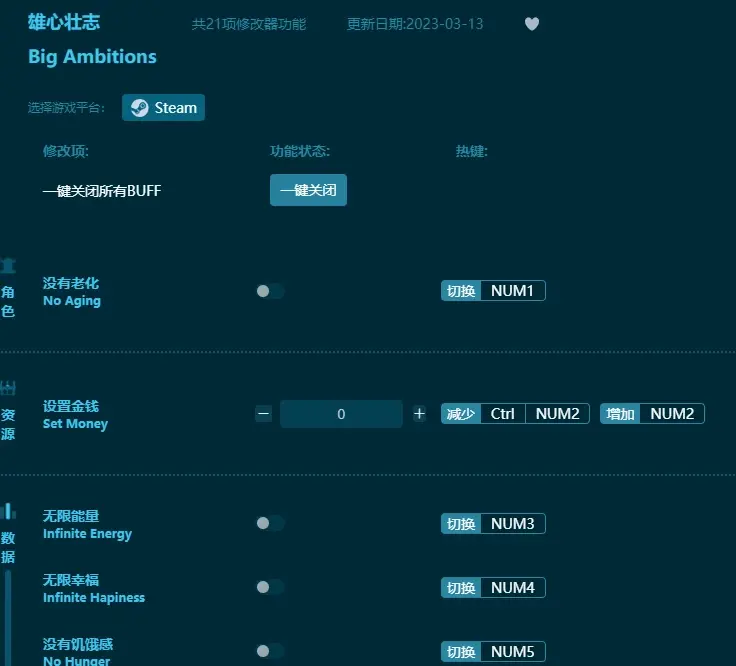736x666 pixels.
Task: Click the NUM1 hotkey for No Aging
Action: pyautogui.click(x=513, y=291)
